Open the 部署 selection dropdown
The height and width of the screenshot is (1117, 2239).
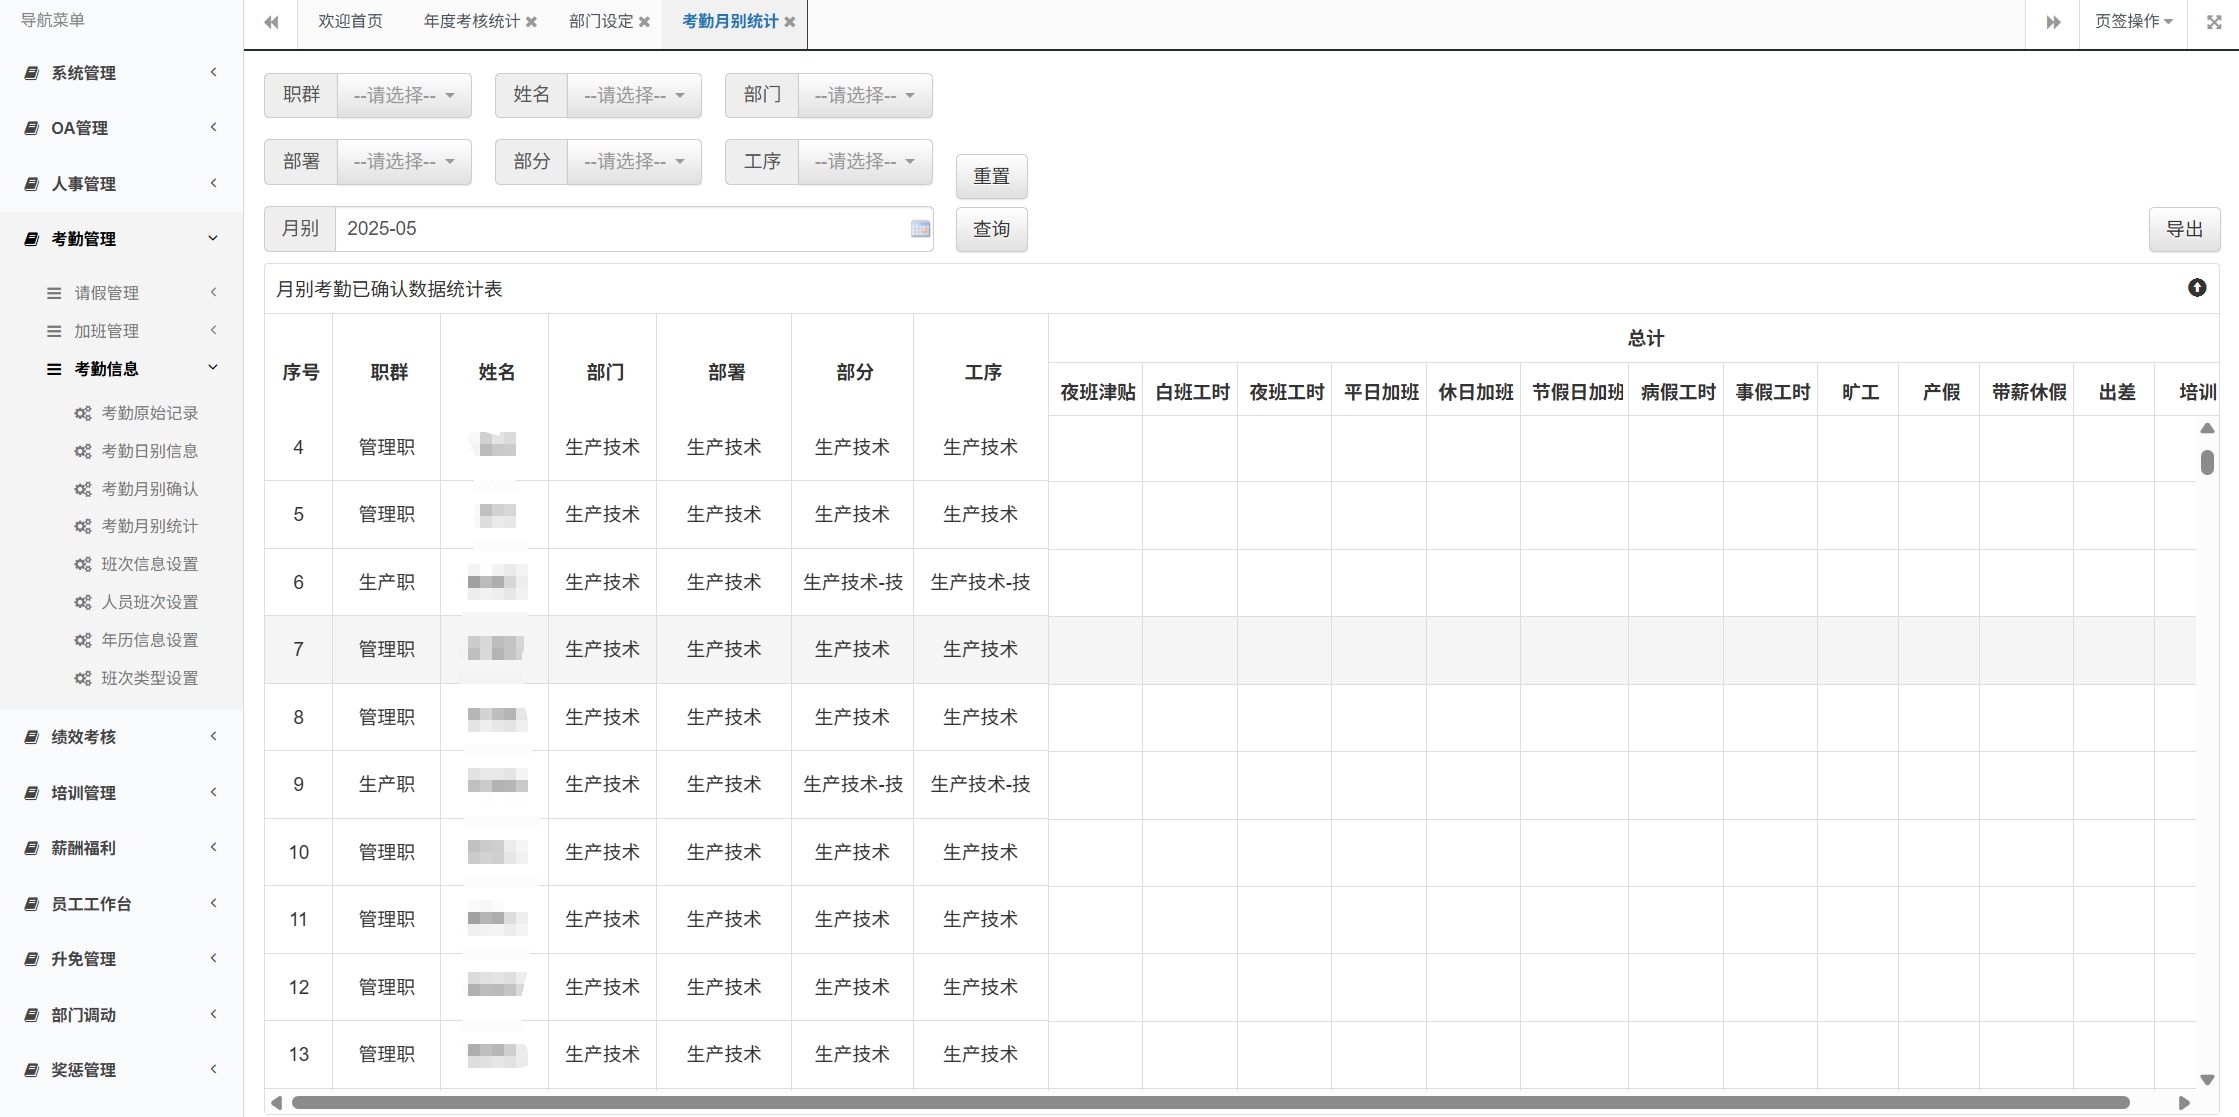coord(404,161)
